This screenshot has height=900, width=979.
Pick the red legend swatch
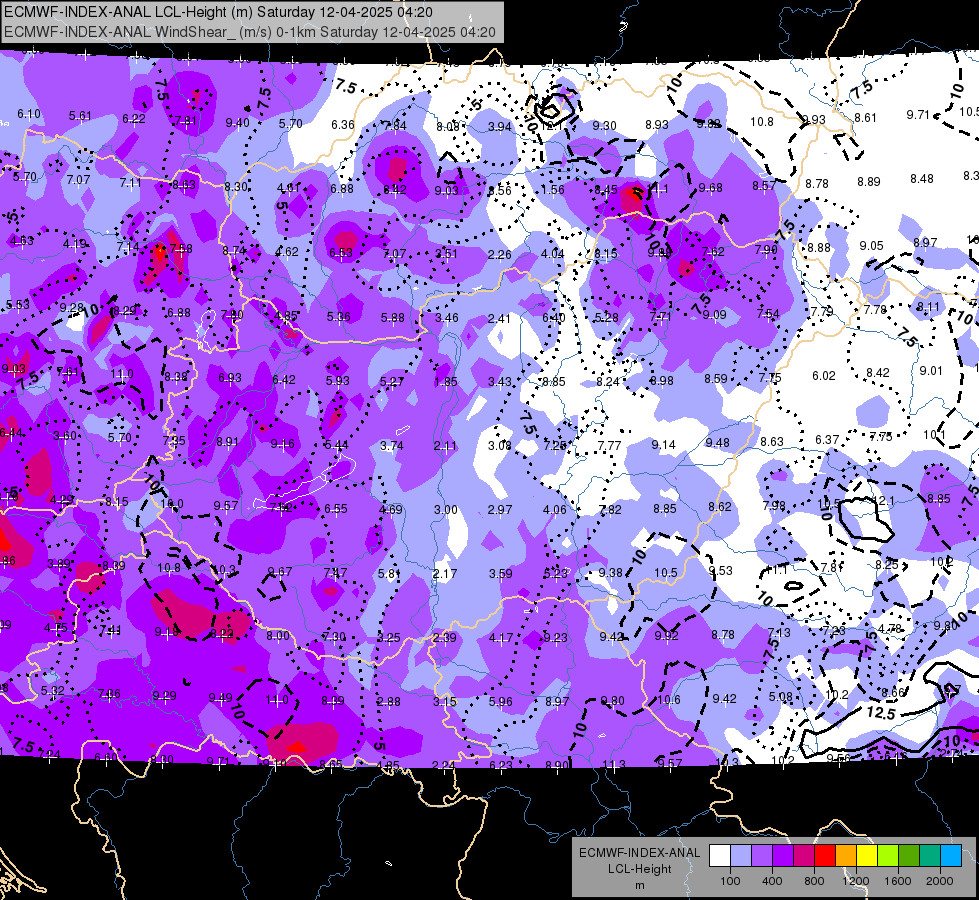(825, 855)
